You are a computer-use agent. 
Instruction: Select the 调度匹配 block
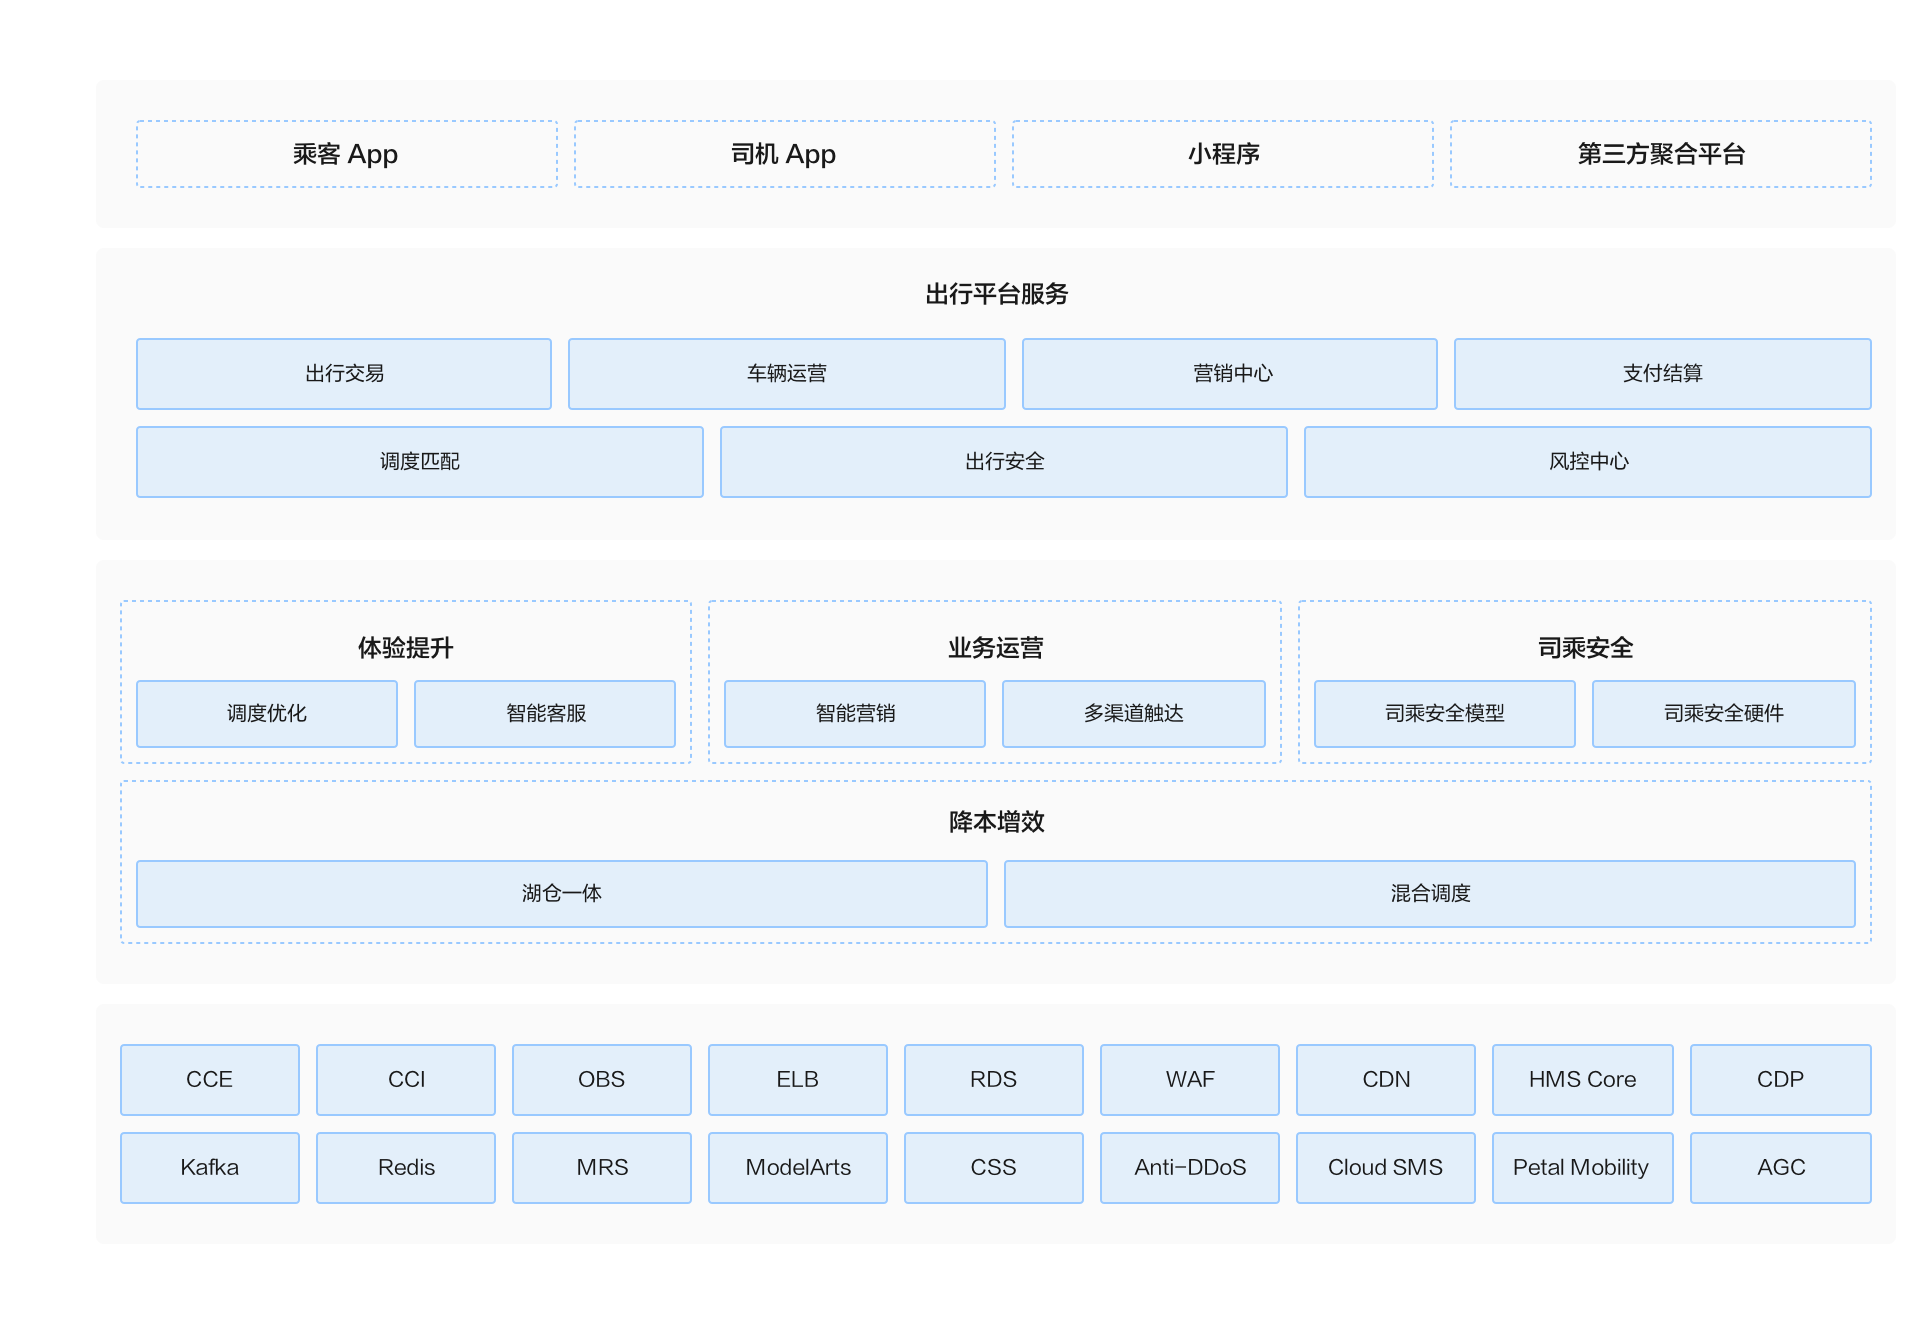pos(420,462)
